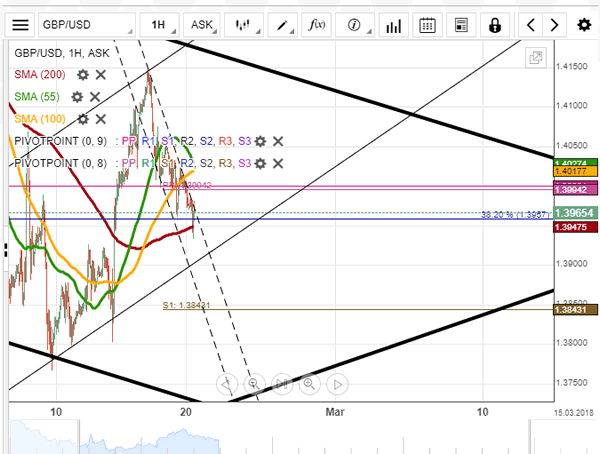Open the GBP/USD instrument dropdown

(87, 24)
